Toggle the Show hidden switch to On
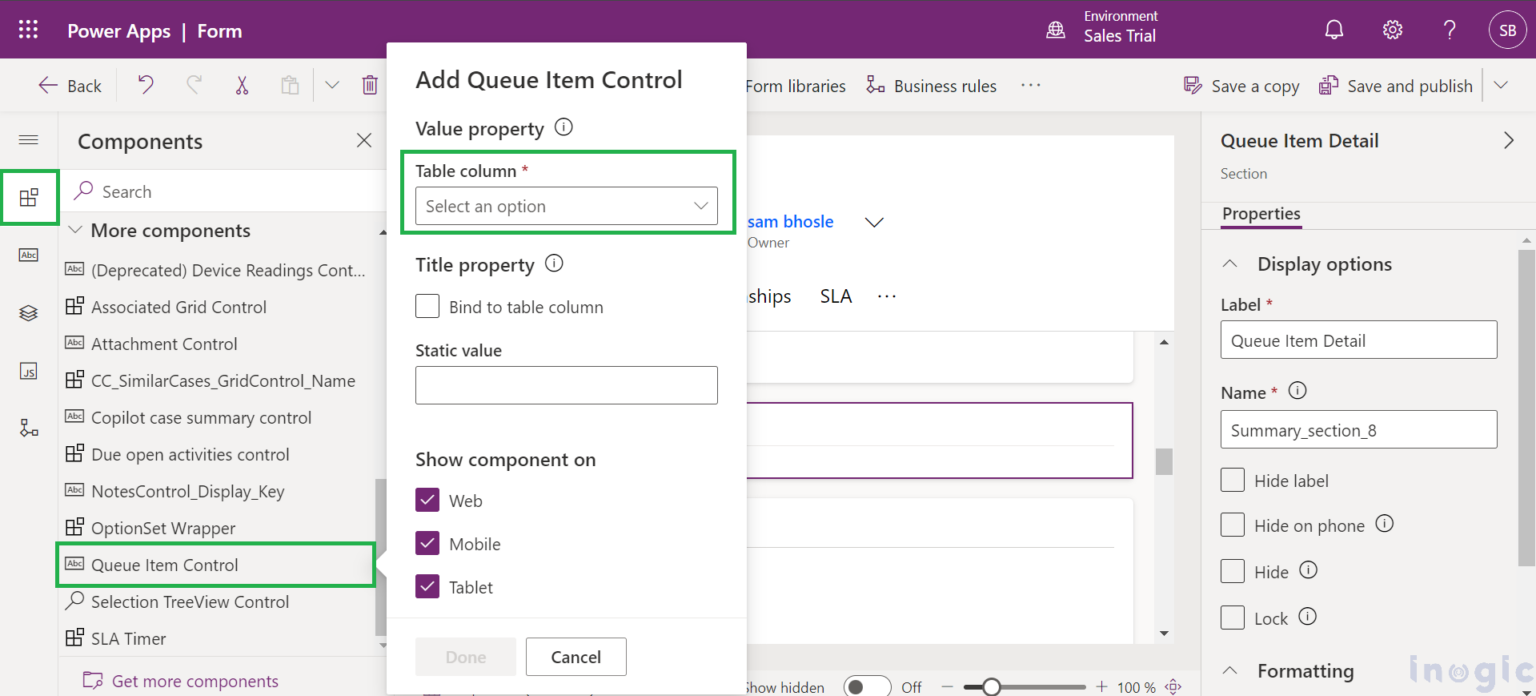 [866, 685]
